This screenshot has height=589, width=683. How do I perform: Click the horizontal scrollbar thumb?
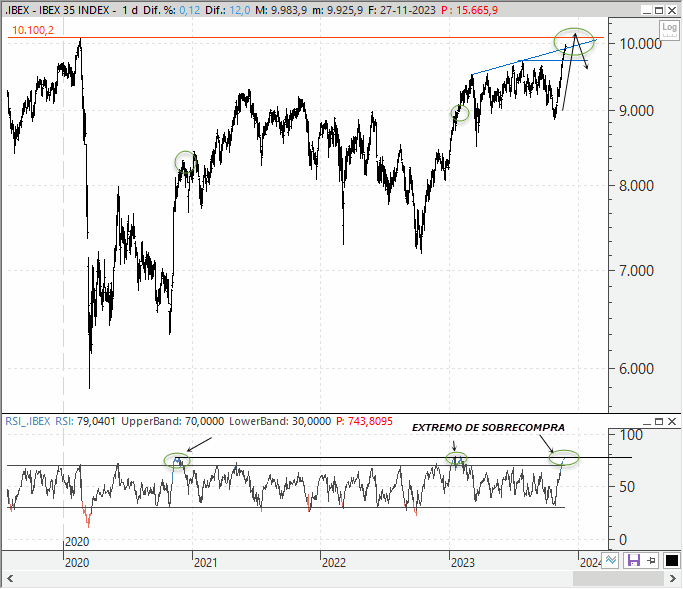click(x=619, y=579)
